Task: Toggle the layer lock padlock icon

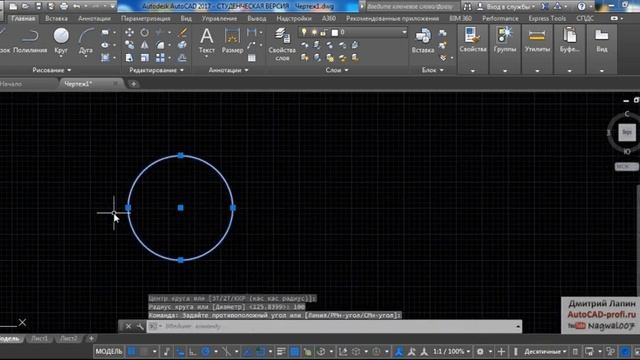Action: [x=324, y=32]
